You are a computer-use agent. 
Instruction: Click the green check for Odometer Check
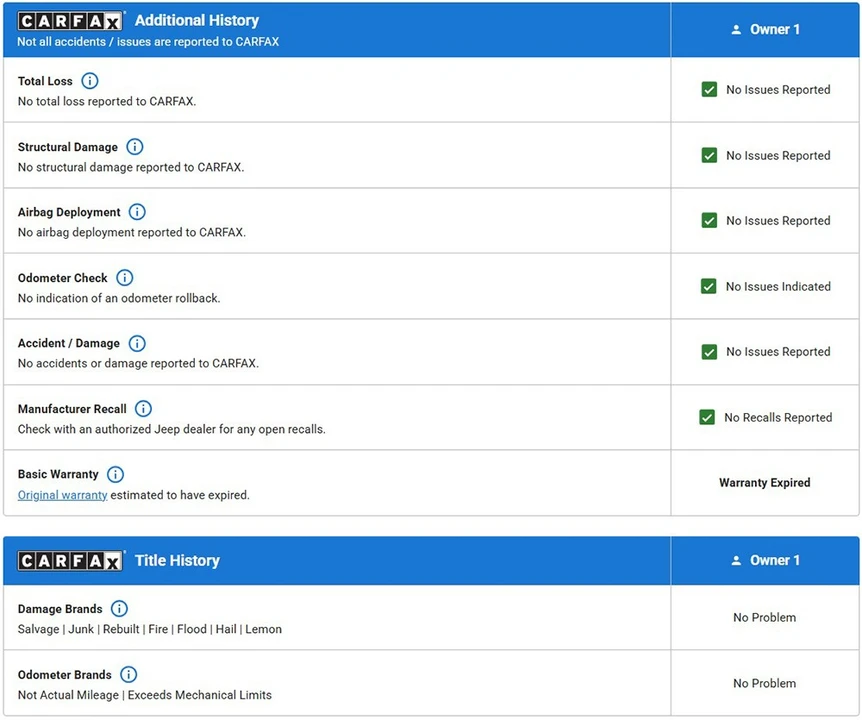click(x=709, y=286)
